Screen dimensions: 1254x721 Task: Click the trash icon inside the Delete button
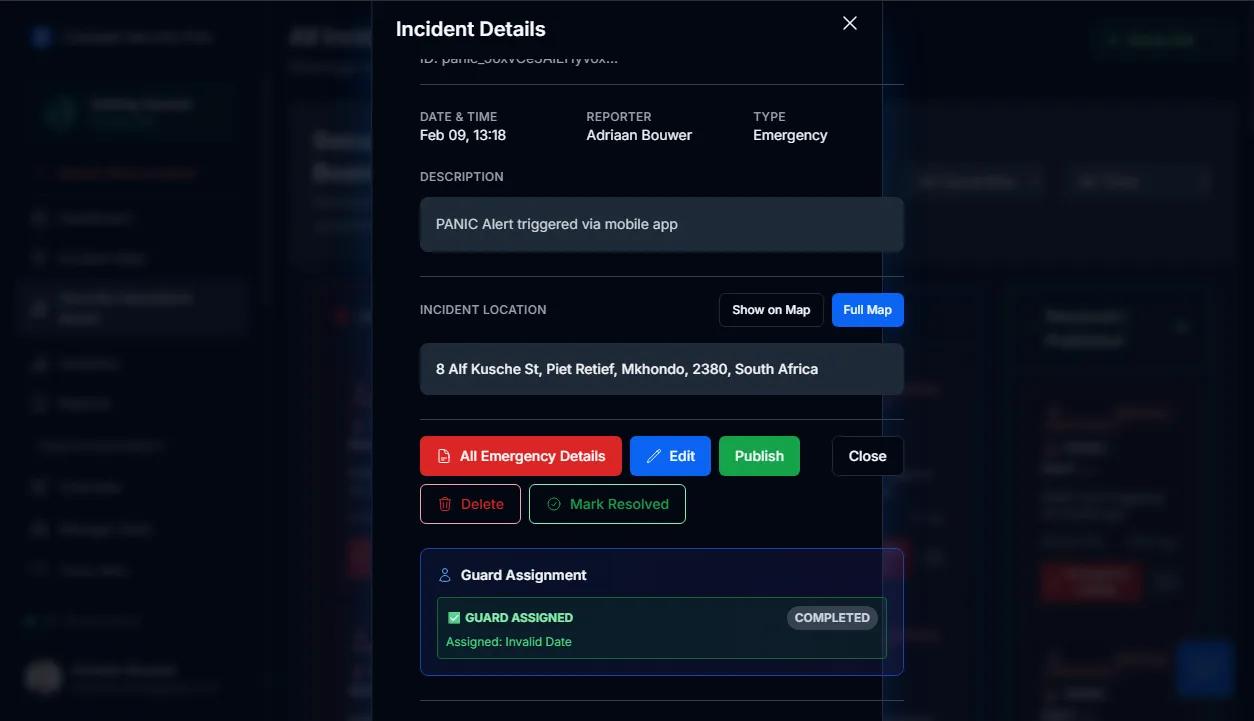pyautogui.click(x=444, y=504)
